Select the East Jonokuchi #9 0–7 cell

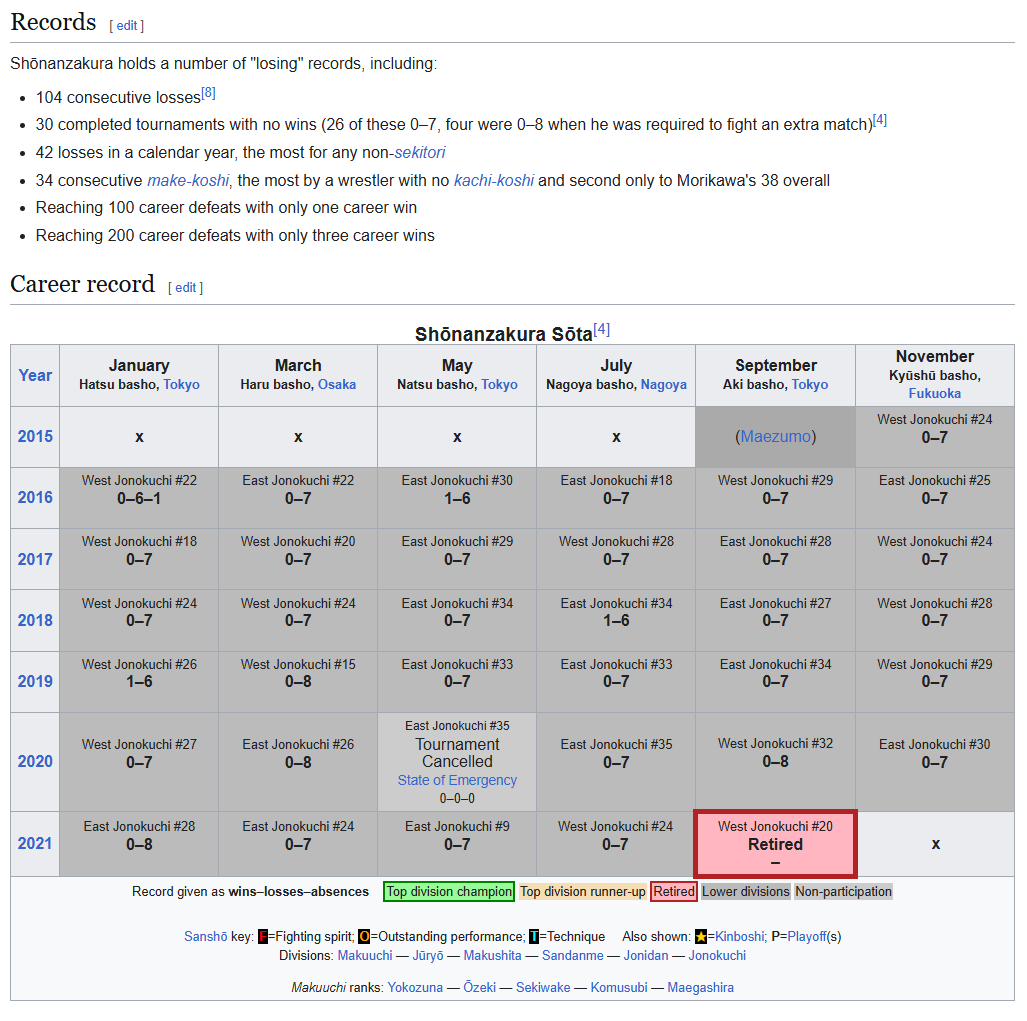457,844
